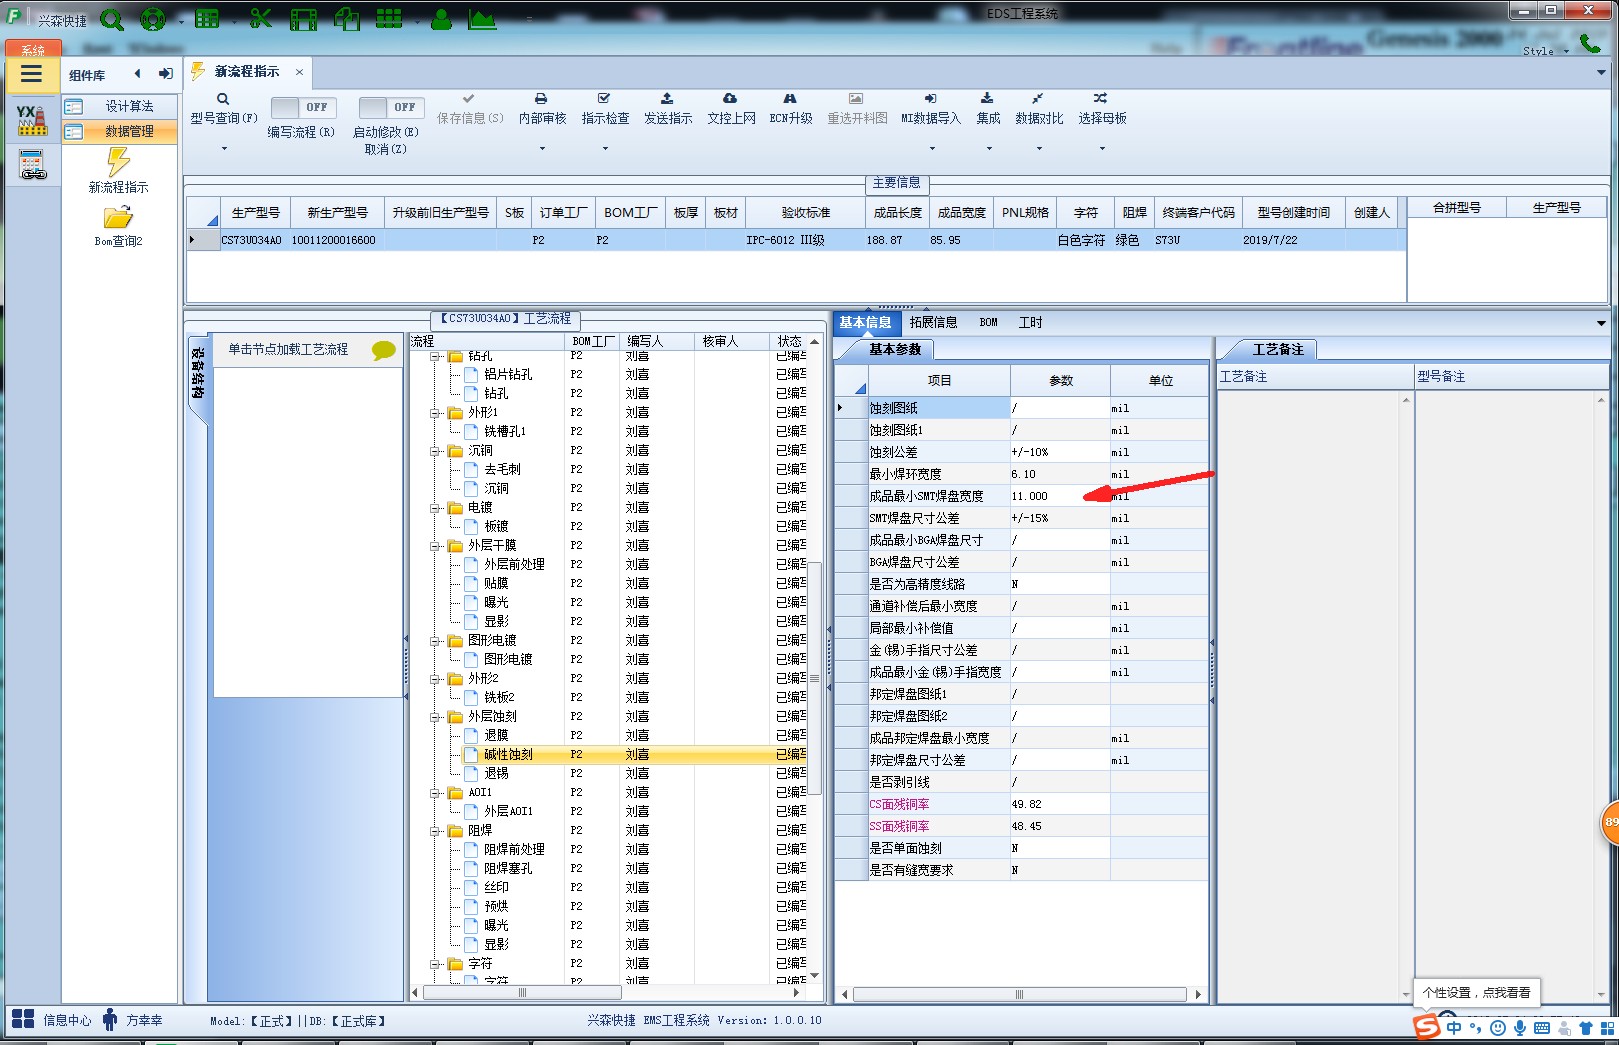Image resolution: width=1619 pixels, height=1045 pixels.
Task: Select the 数据管理 sidebar item
Action: tap(120, 131)
